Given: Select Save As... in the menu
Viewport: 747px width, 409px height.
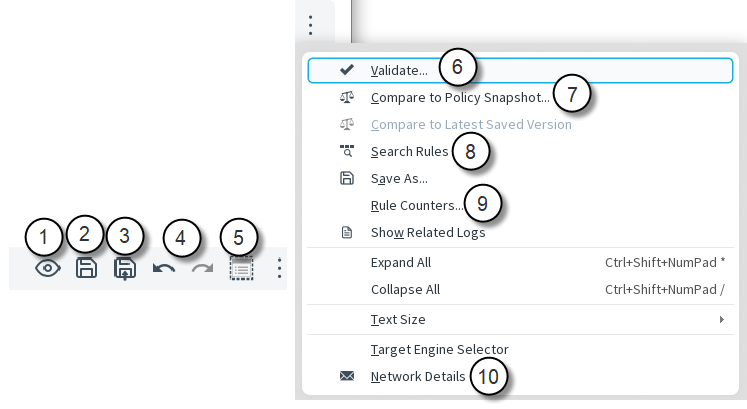Looking at the screenshot, I should pos(399,179).
